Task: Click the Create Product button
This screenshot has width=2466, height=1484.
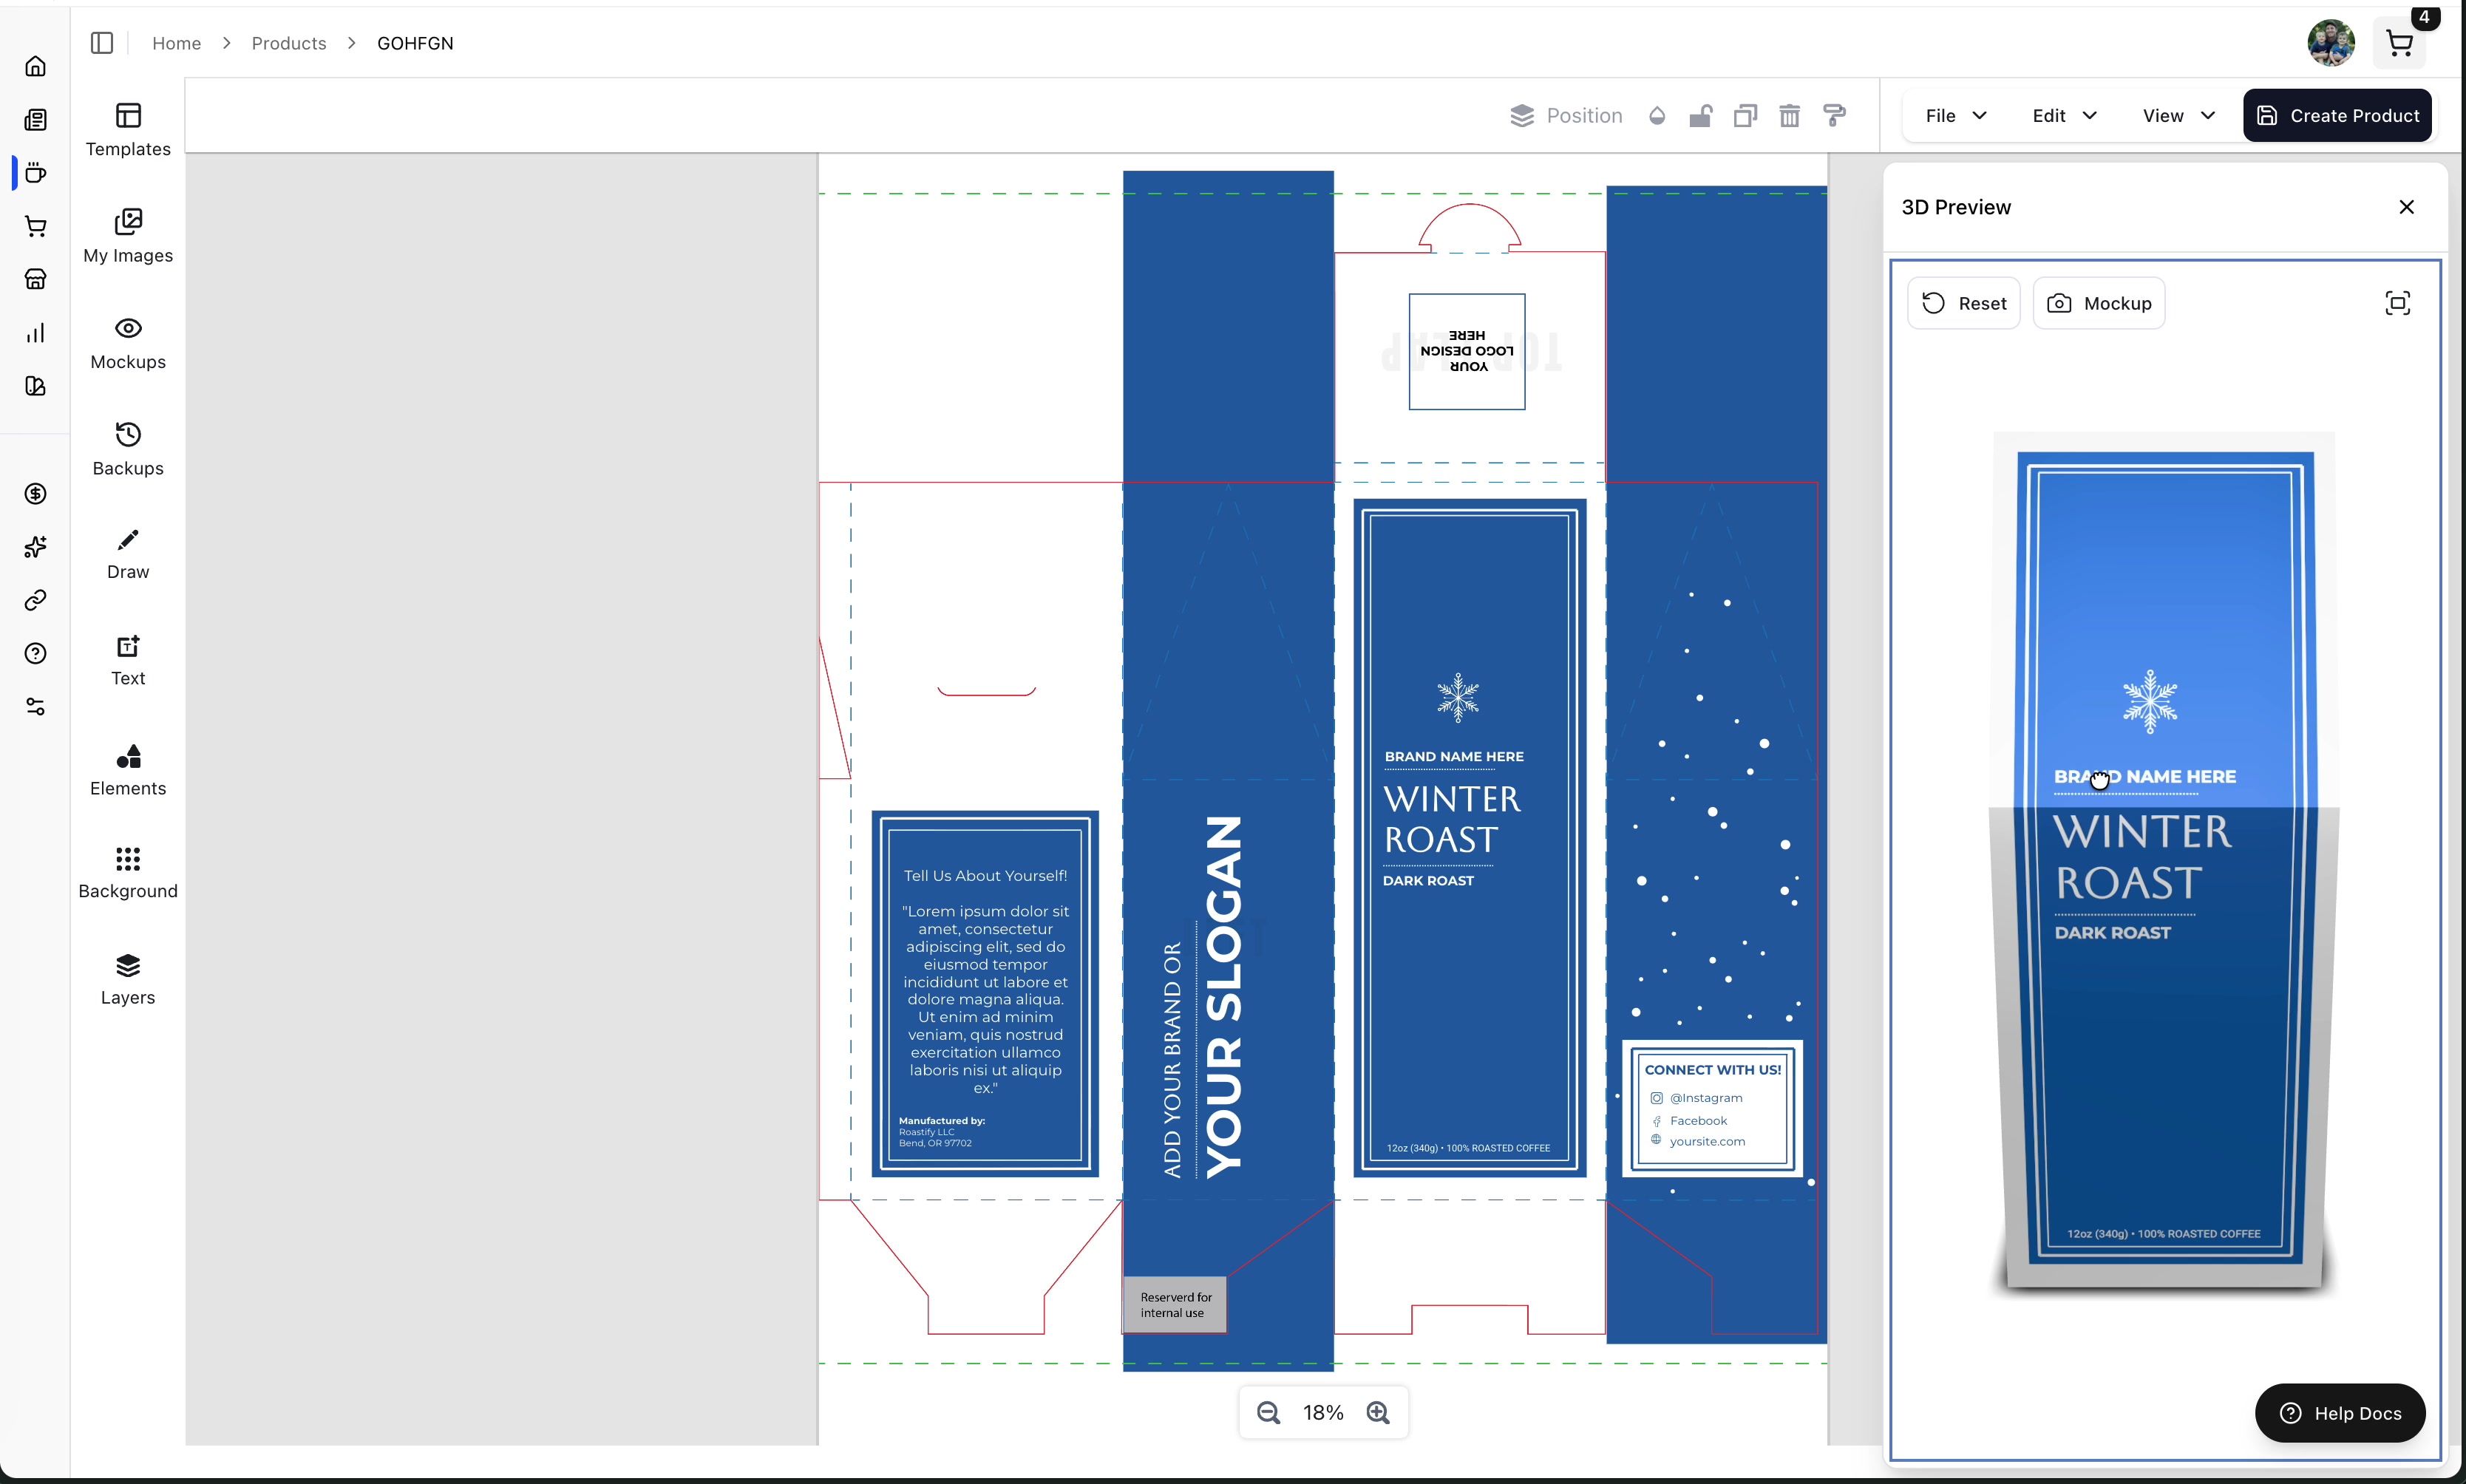Action: tap(2337, 116)
